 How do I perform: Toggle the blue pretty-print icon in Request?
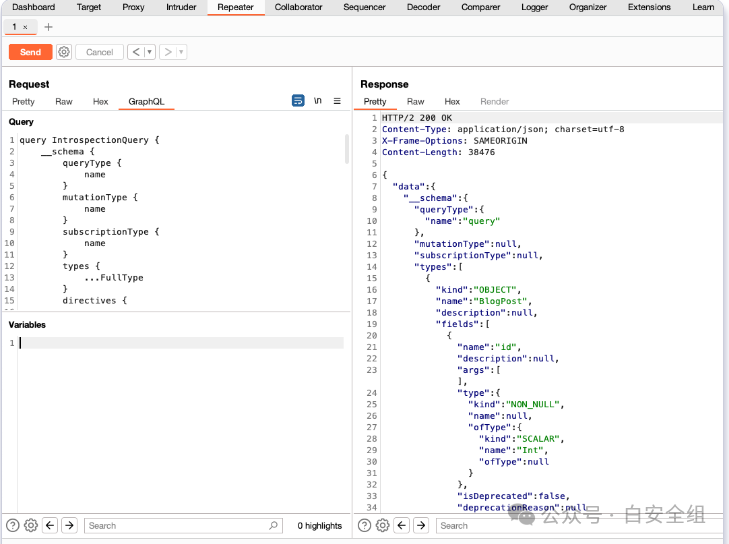[298, 100]
